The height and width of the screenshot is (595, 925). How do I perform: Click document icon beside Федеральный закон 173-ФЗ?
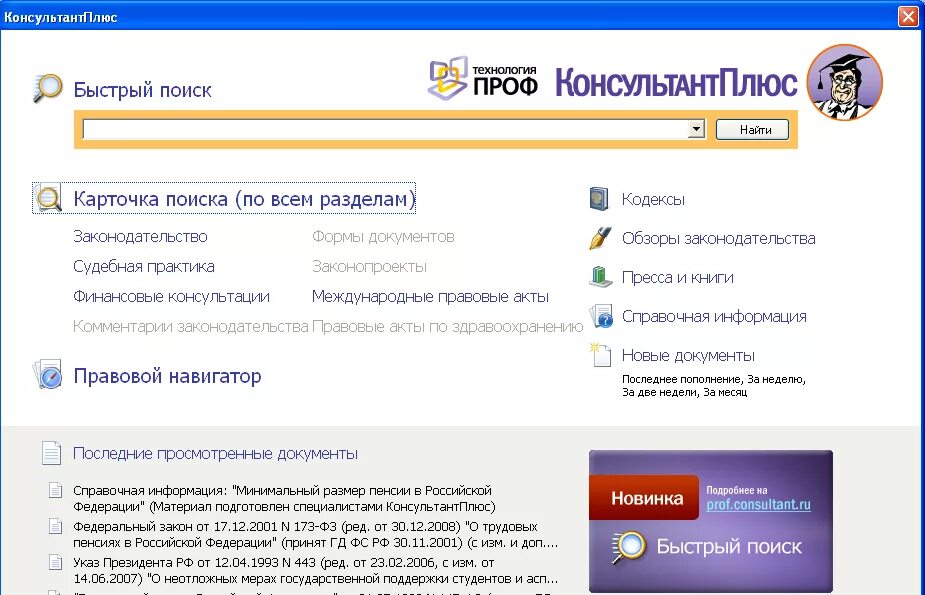click(x=55, y=526)
